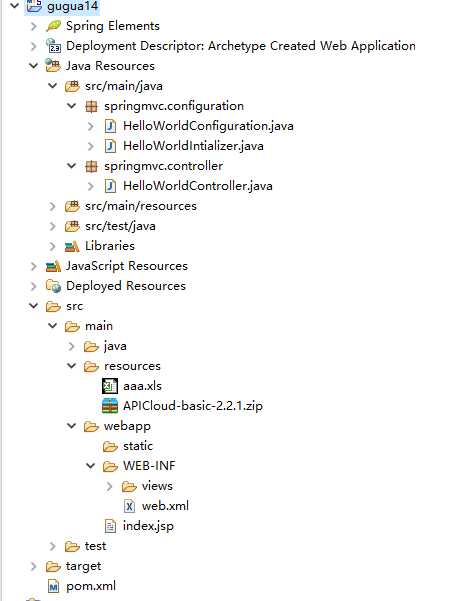Select HelloWorldIntializer.java in the tree
The width and height of the screenshot is (451, 601).
[193, 146]
